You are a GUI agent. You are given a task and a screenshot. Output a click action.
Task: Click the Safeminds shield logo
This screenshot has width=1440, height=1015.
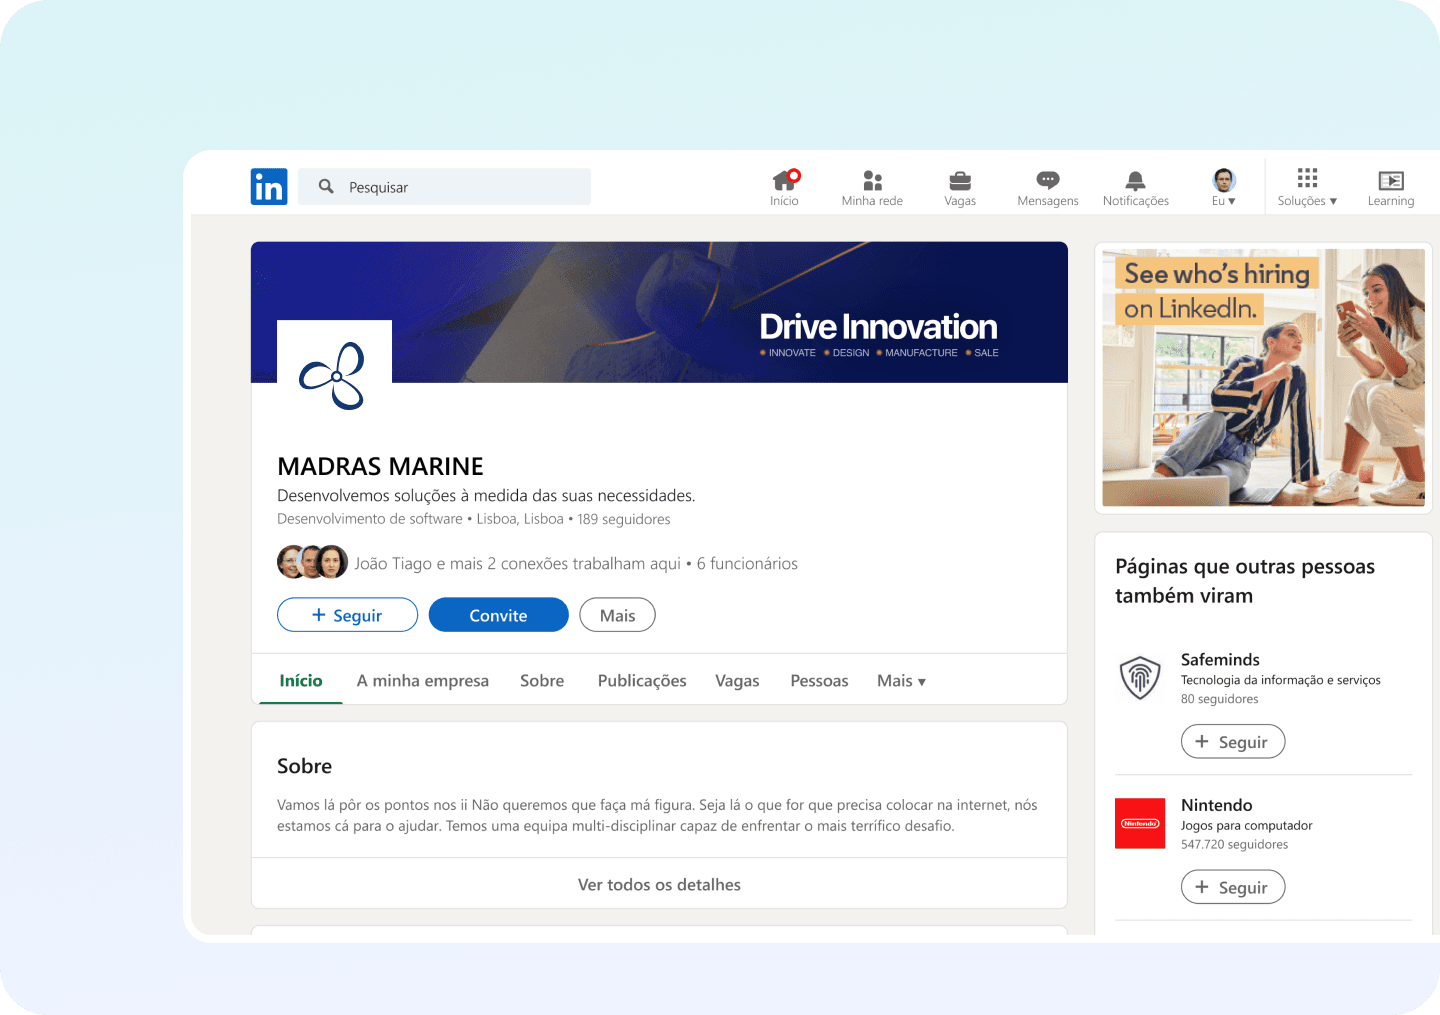click(x=1140, y=678)
